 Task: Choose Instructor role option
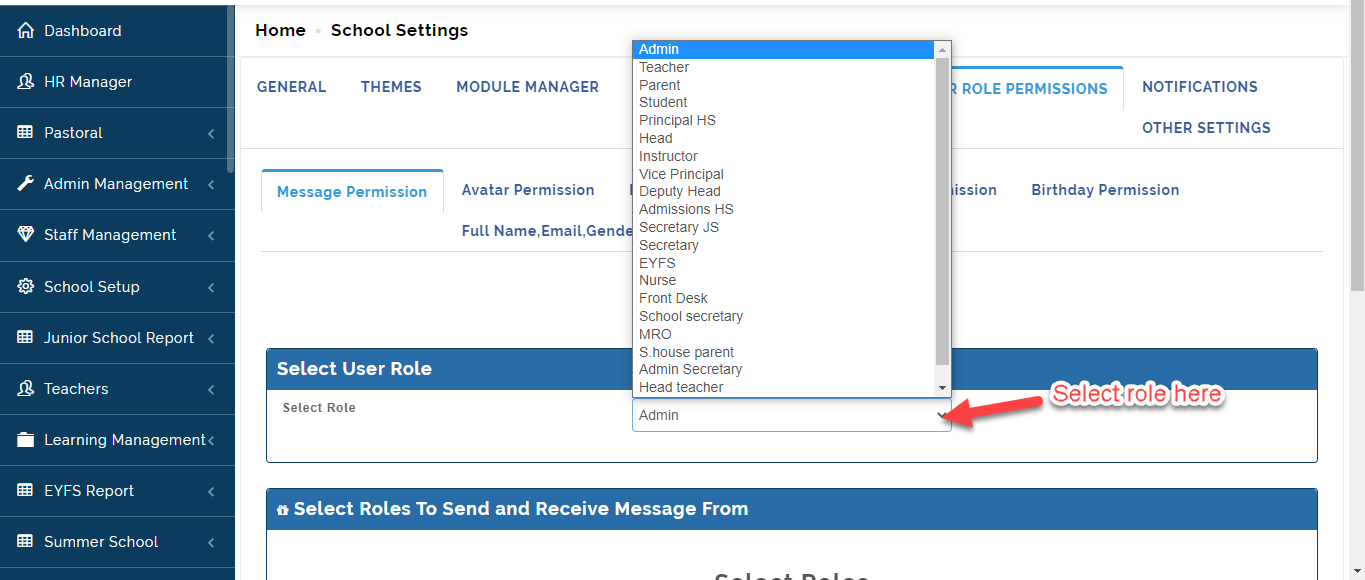(x=783, y=156)
